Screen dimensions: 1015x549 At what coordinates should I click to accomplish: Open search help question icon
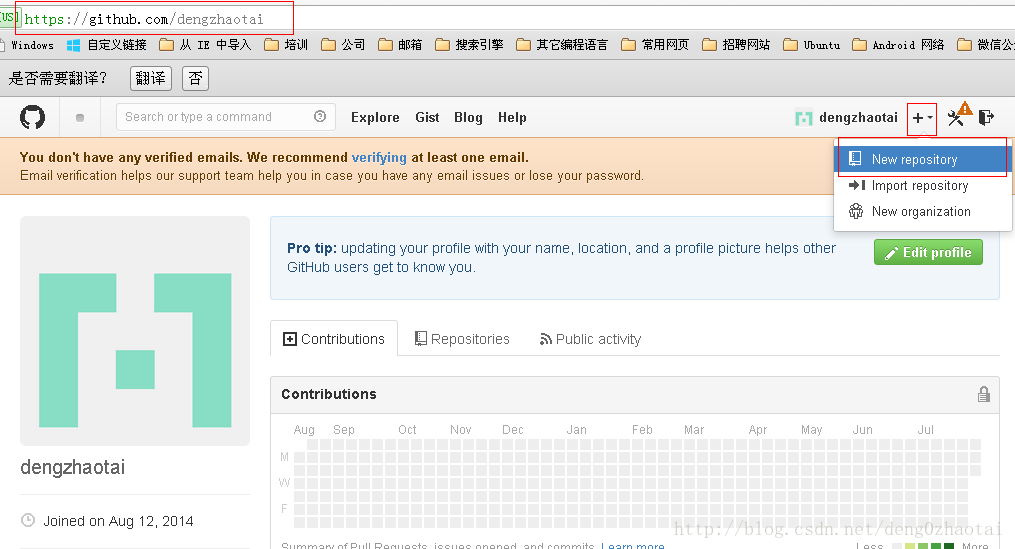[x=320, y=117]
